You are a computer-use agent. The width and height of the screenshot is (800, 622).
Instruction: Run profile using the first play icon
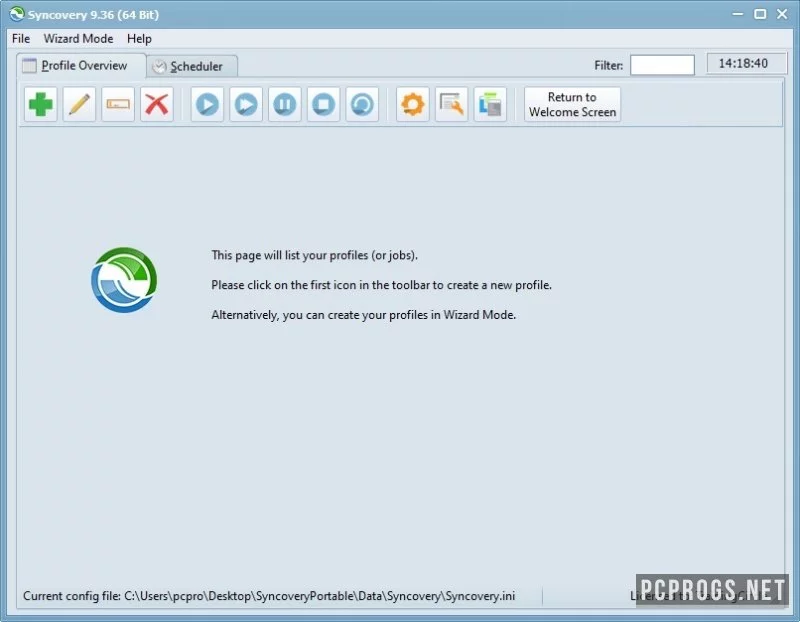tap(207, 105)
